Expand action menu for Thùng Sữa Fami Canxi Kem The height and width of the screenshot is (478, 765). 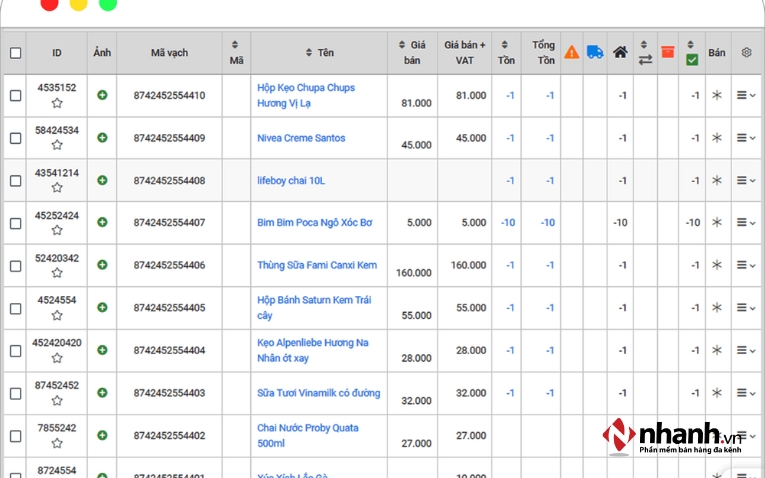[746, 266]
